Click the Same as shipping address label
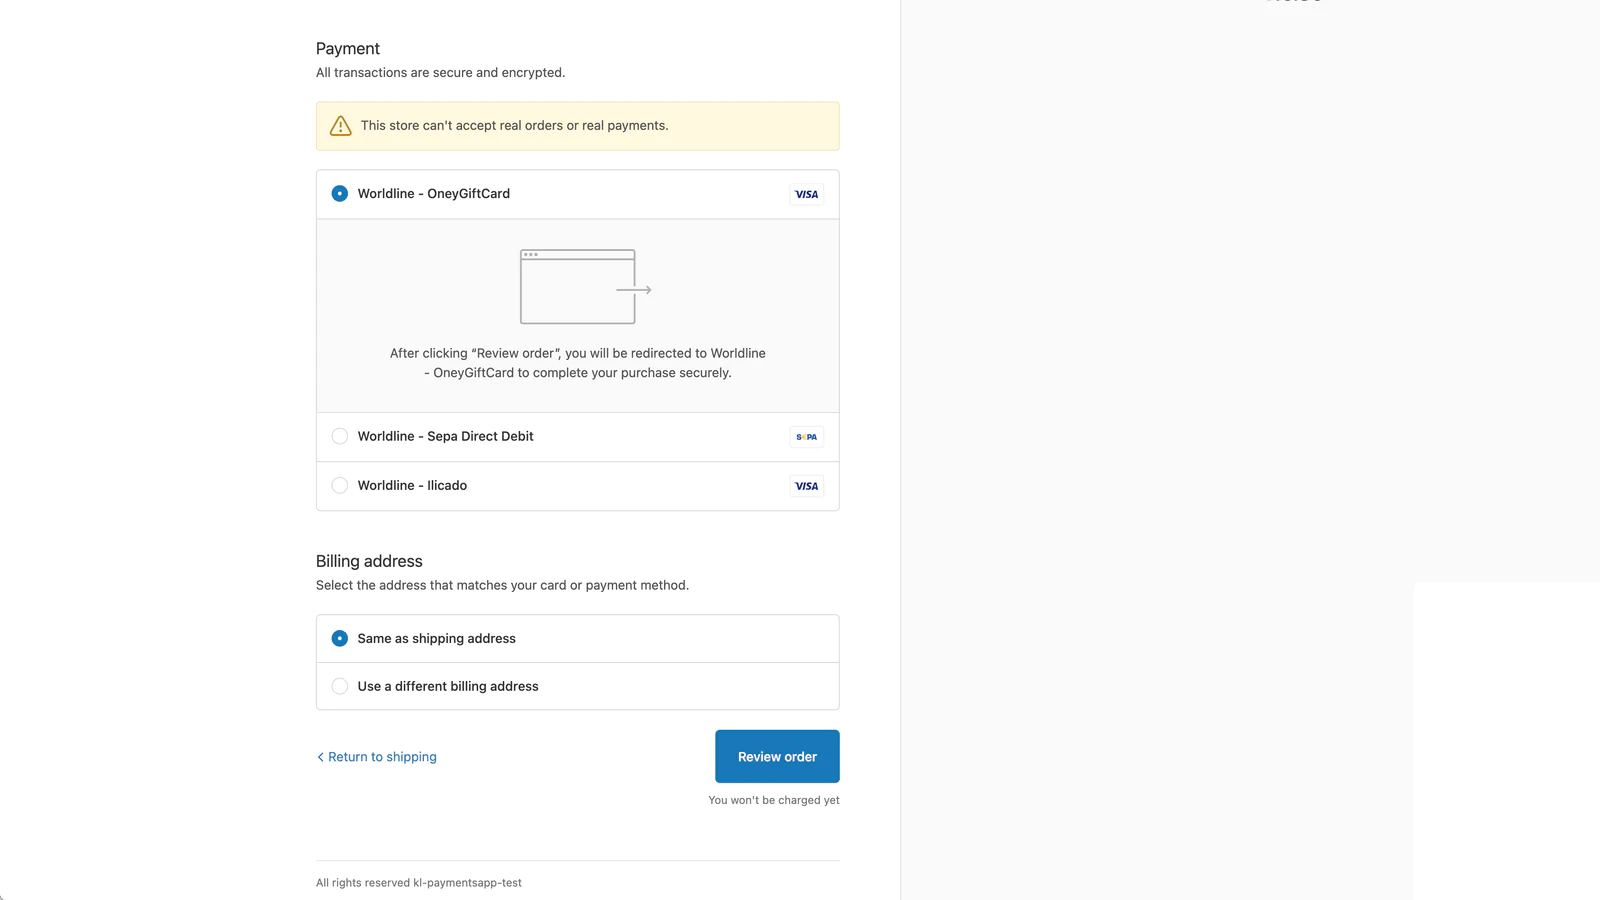The image size is (1600, 900). (436, 638)
